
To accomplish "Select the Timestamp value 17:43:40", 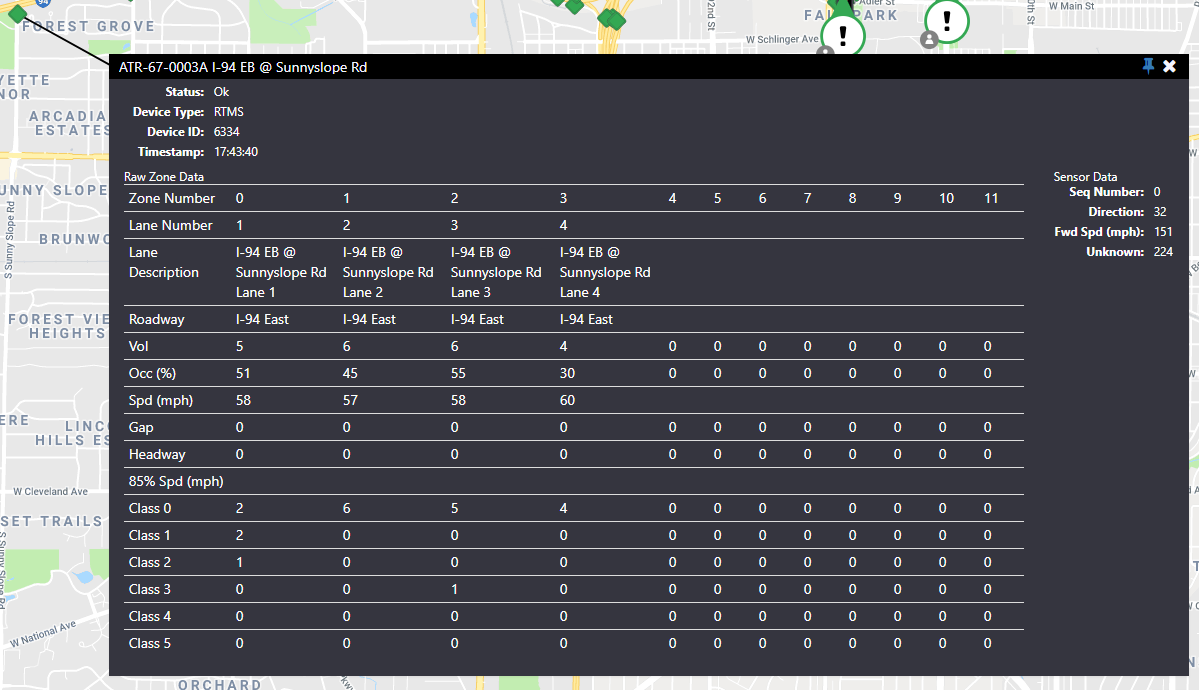I will [x=236, y=151].
